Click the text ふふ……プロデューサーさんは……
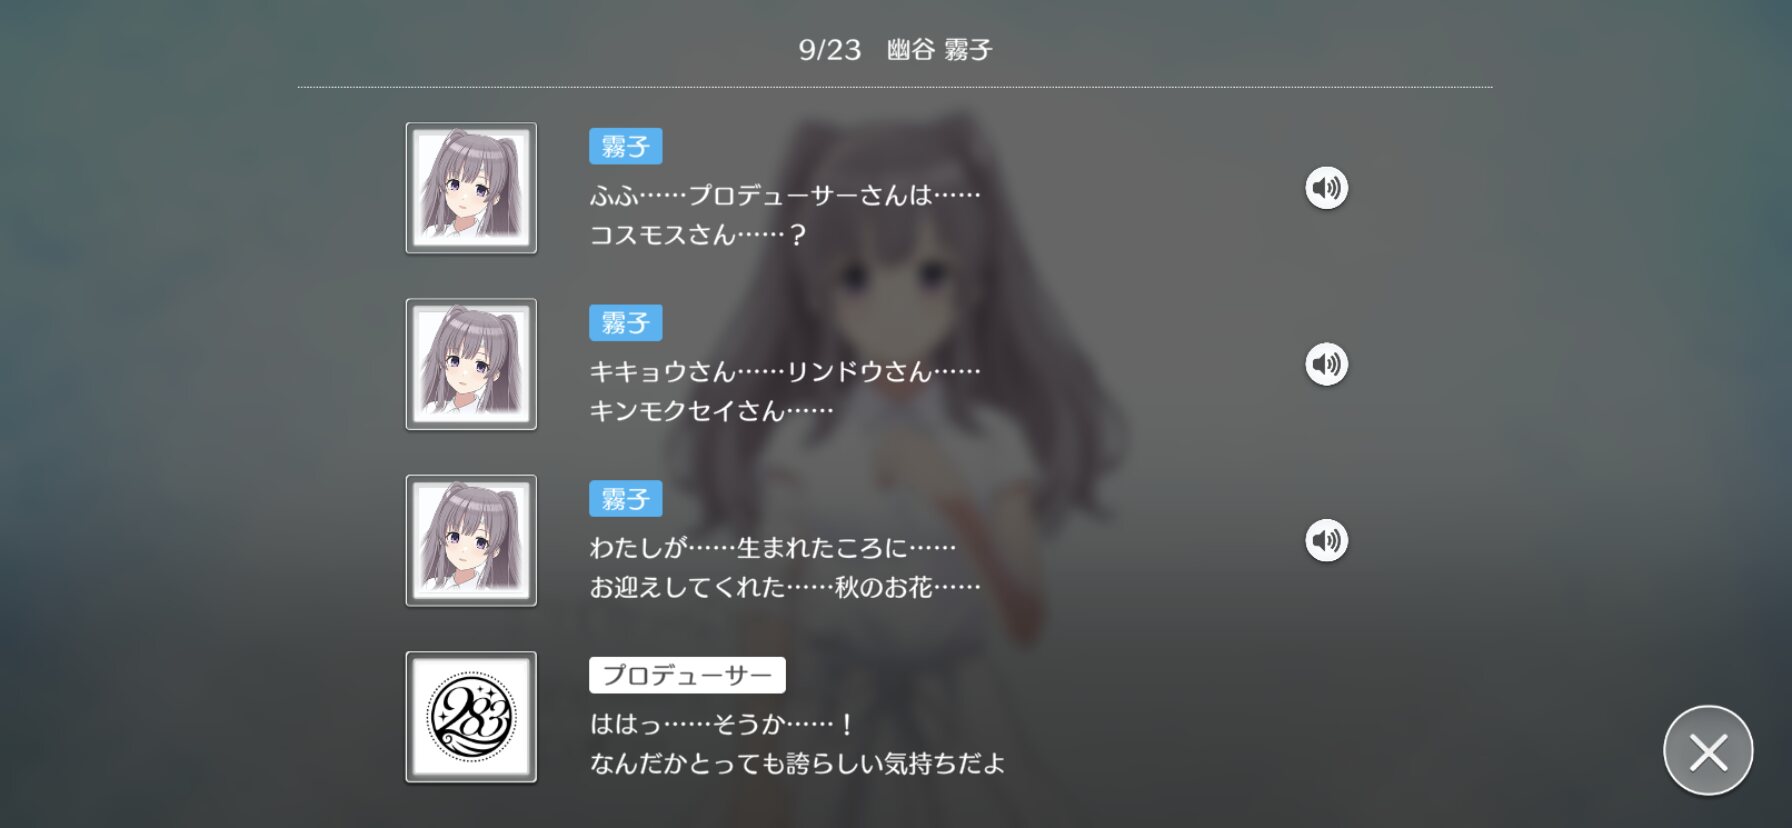 pyautogui.click(x=785, y=195)
